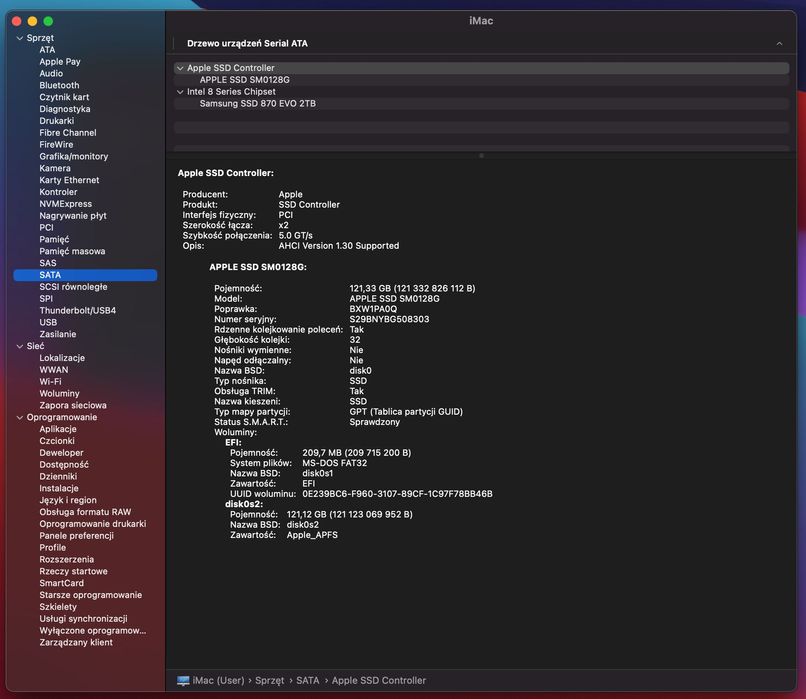
Task: Open Czytnik kart category
Action: [64, 97]
